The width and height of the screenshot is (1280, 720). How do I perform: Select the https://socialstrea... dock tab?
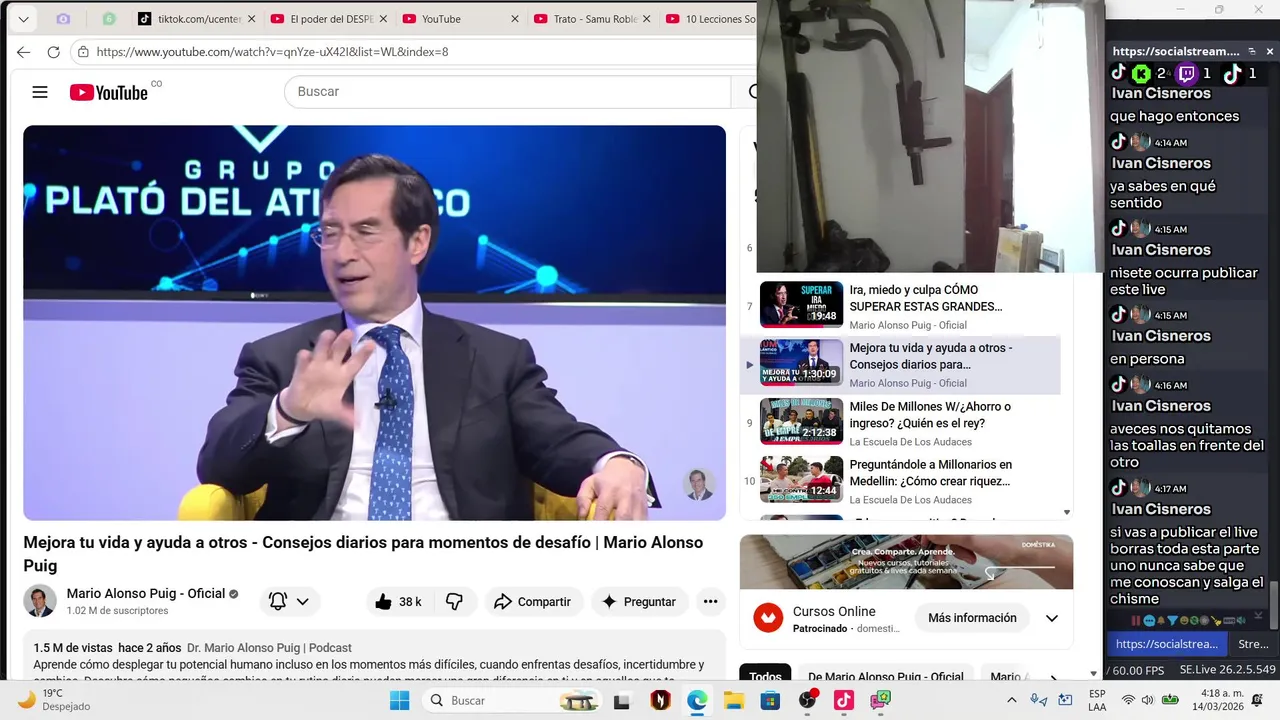click(x=1167, y=644)
